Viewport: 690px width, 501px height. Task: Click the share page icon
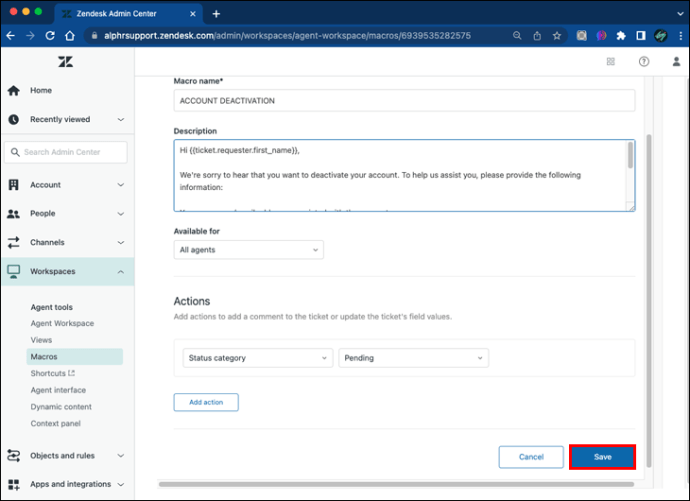click(537, 36)
